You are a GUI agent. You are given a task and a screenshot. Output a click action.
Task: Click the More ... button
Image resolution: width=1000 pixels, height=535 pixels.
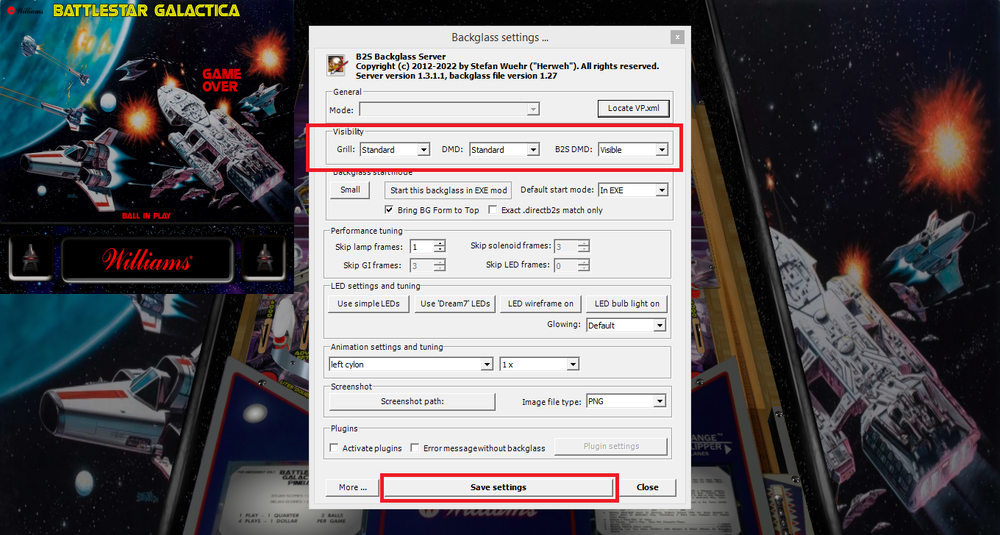(x=353, y=487)
